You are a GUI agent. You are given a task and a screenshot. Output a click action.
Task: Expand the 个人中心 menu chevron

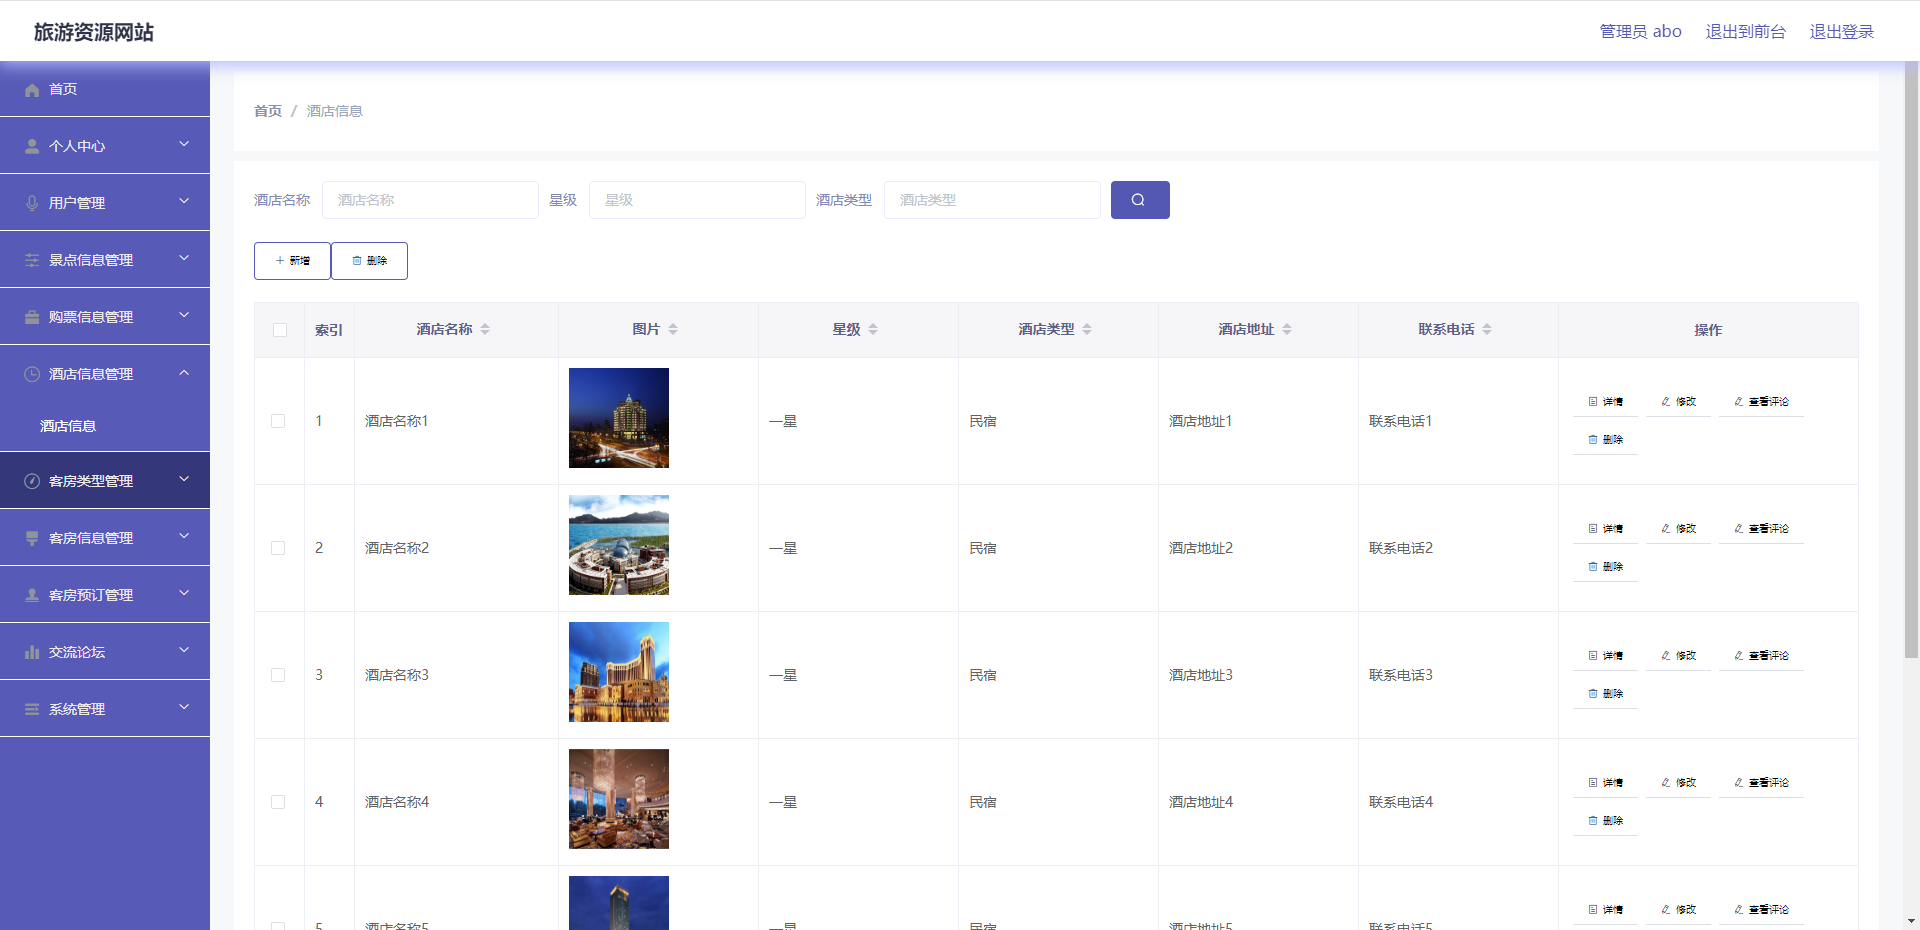pyautogui.click(x=184, y=145)
